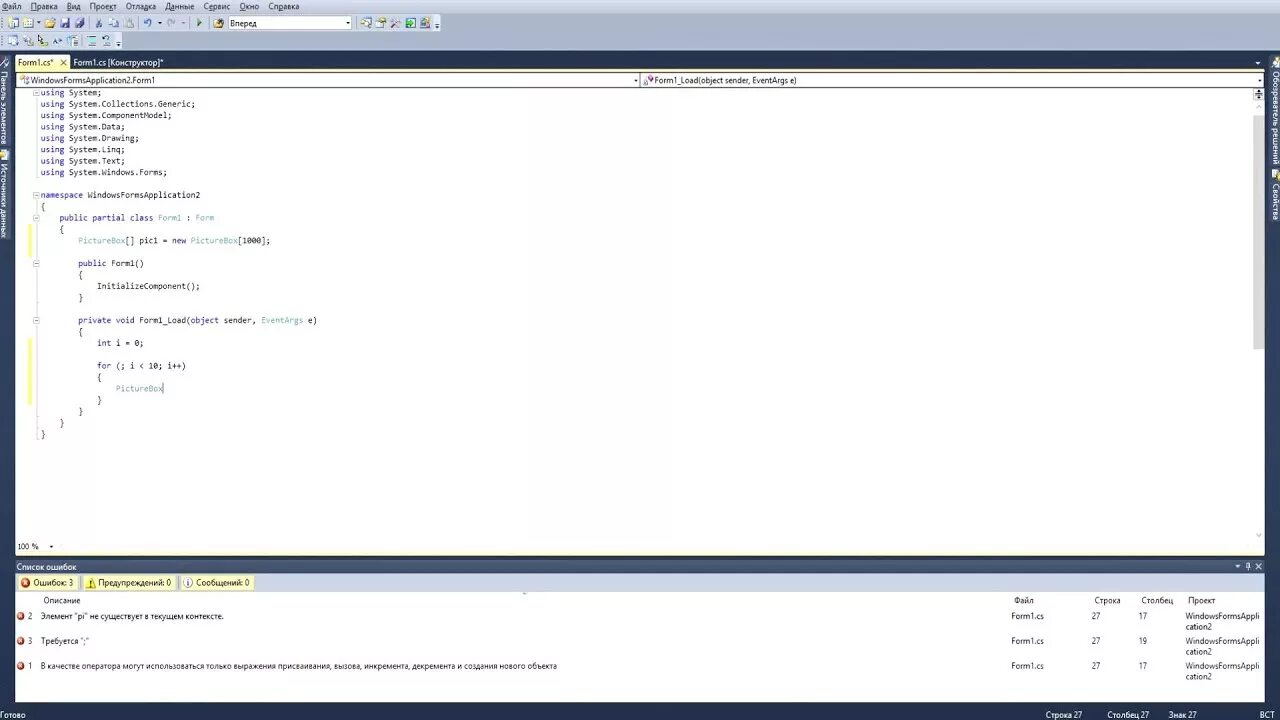Collapse the using directives block
The height and width of the screenshot is (720, 1280).
[x=36, y=93]
